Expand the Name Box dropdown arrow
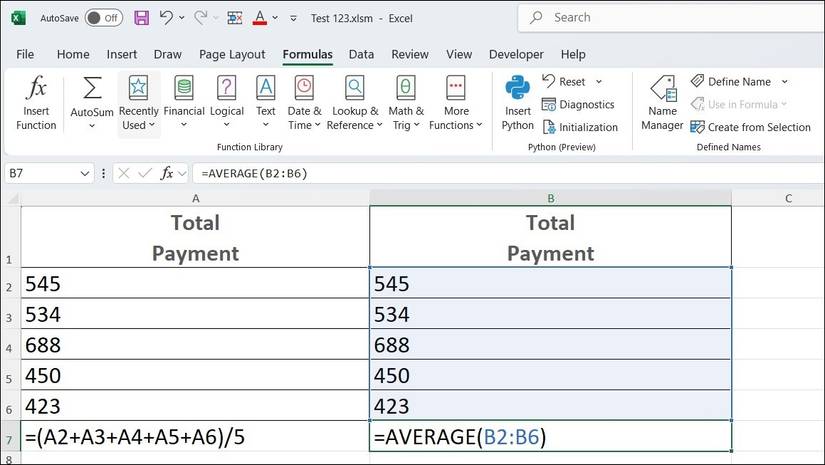Image resolution: width=825 pixels, height=465 pixels. [x=84, y=173]
